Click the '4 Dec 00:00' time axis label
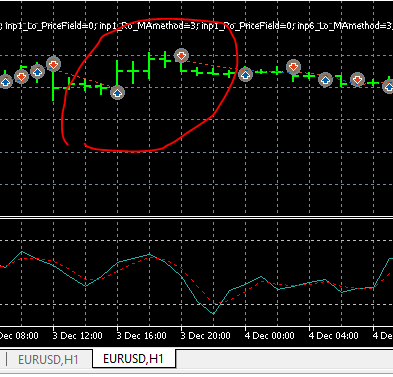 pos(269,335)
